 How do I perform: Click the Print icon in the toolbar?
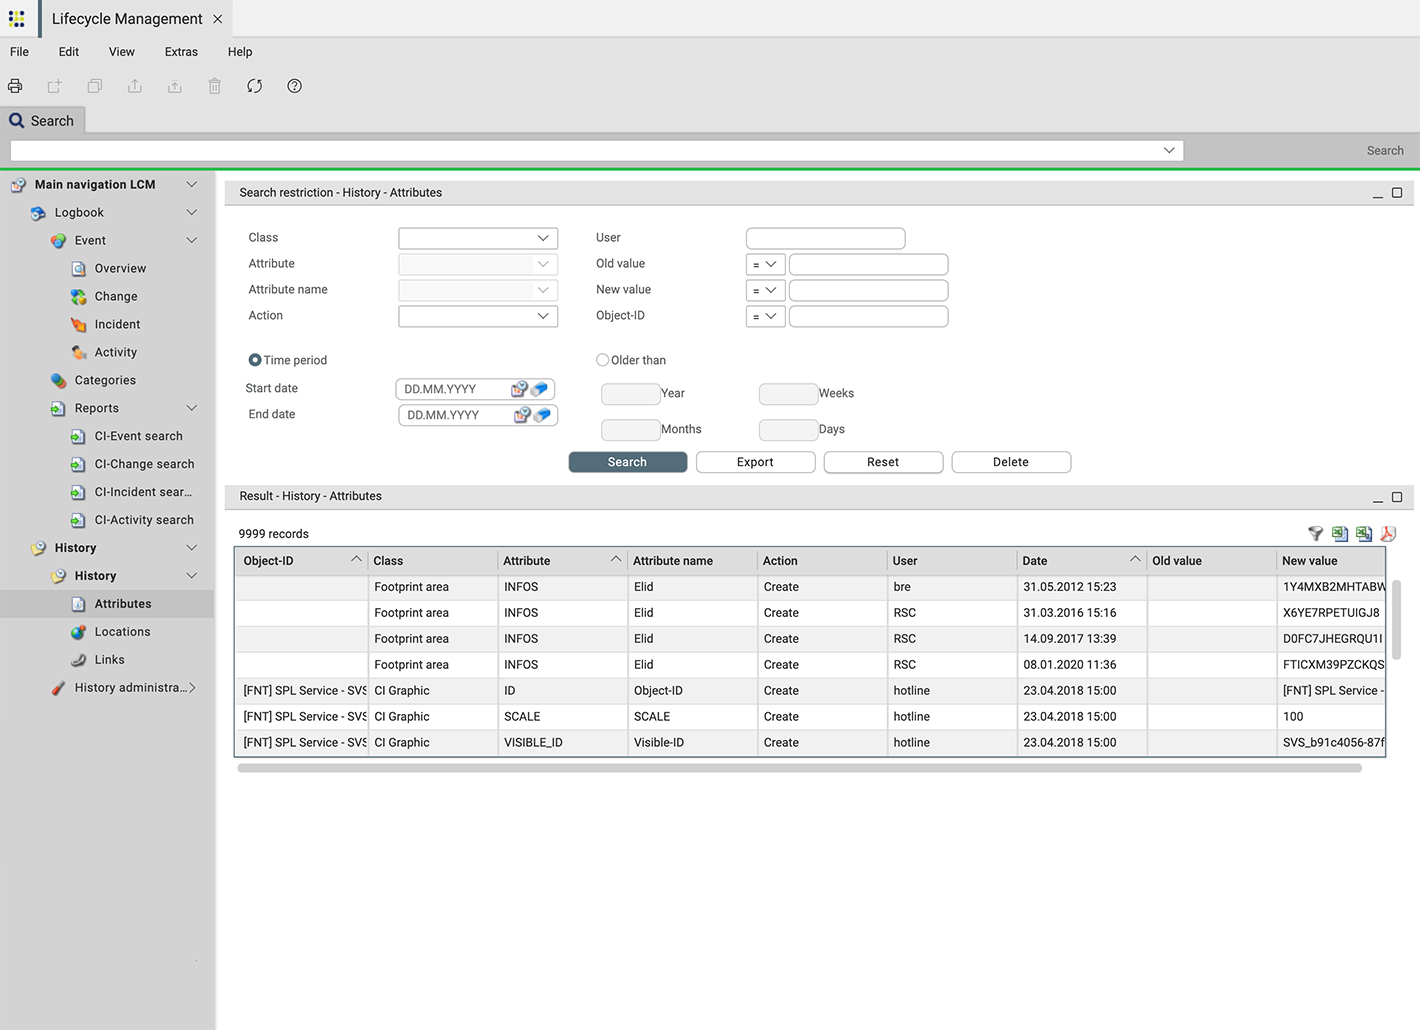click(15, 86)
